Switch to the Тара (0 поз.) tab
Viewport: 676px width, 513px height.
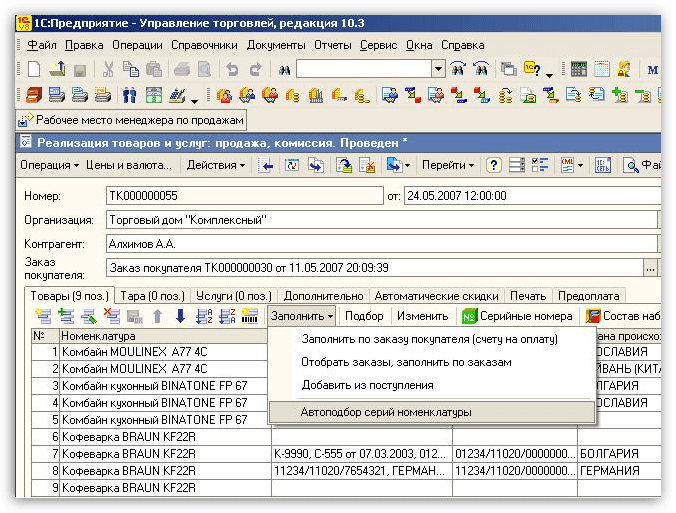click(x=152, y=296)
